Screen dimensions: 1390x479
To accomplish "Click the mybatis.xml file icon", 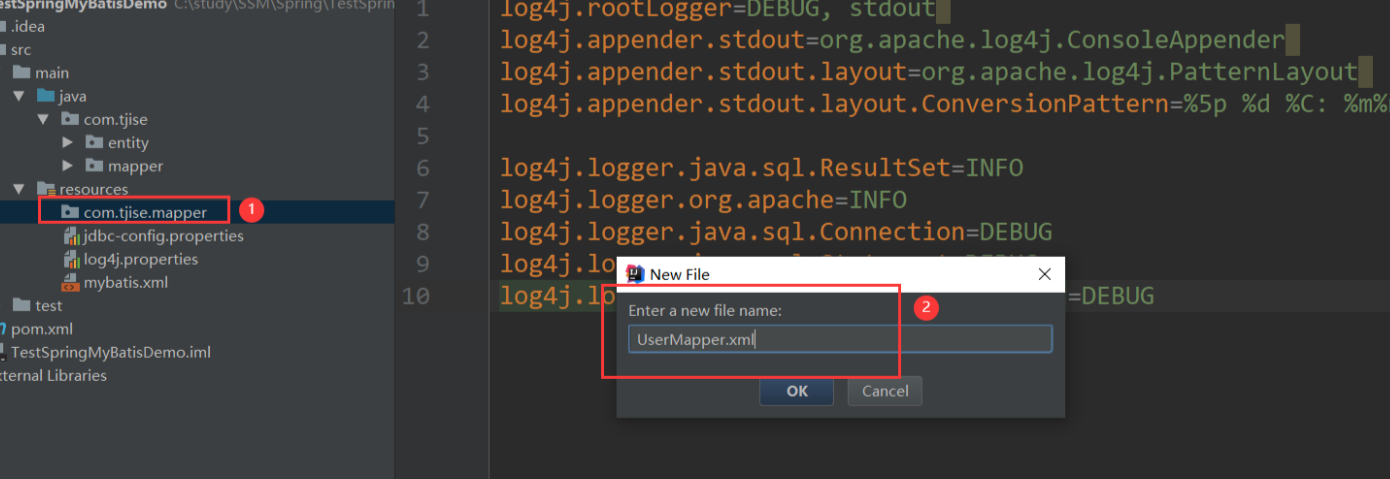I will coord(71,282).
